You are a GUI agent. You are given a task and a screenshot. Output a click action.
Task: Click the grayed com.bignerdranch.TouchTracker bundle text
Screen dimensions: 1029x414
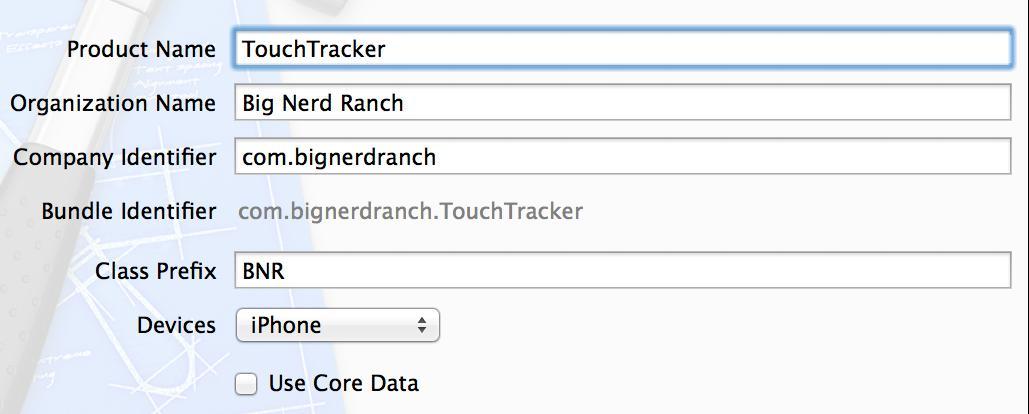tap(410, 211)
